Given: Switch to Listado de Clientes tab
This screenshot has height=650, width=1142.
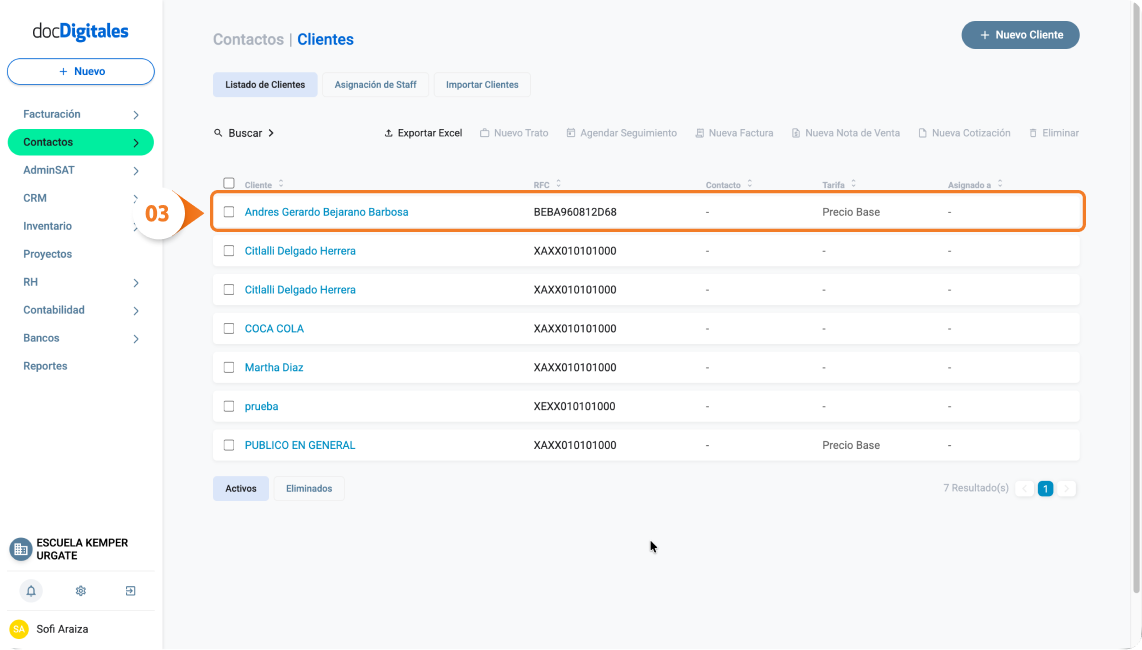Looking at the screenshot, I should point(265,85).
